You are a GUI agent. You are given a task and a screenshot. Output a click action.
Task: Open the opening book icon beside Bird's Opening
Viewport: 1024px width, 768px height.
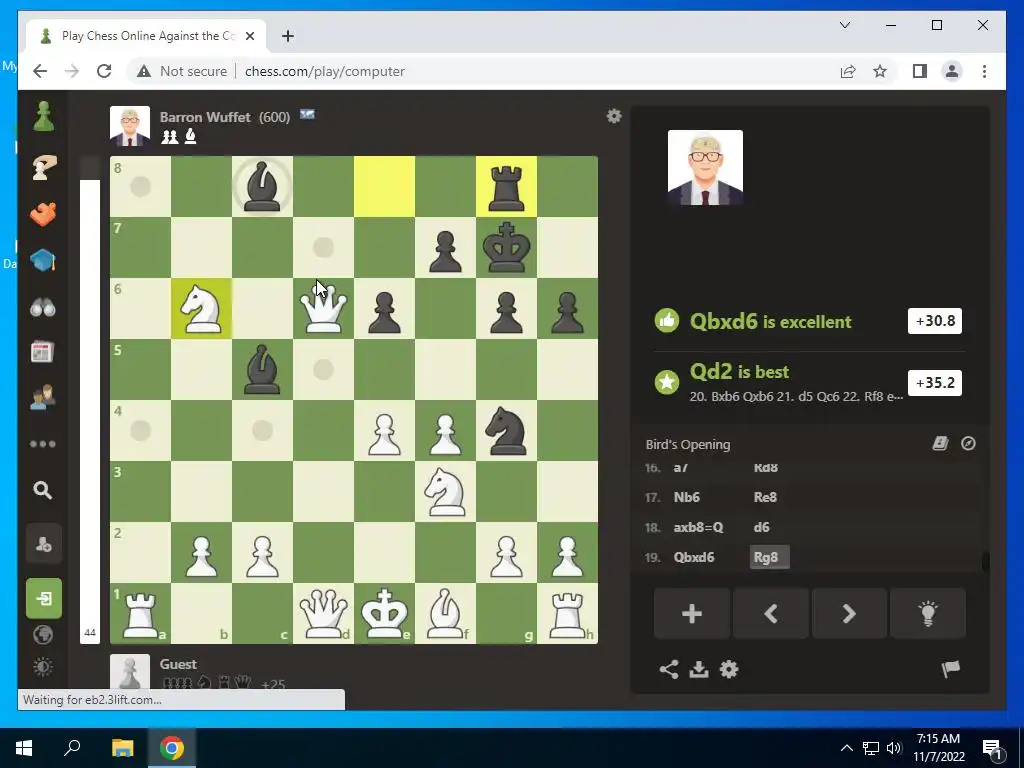(x=940, y=443)
